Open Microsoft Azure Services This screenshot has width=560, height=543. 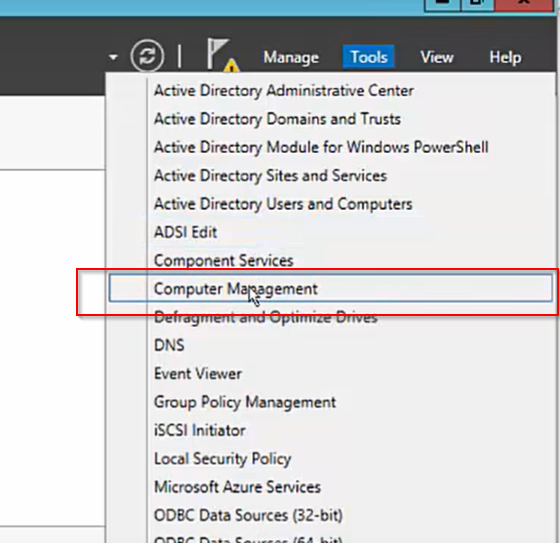pyautogui.click(x=238, y=487)
